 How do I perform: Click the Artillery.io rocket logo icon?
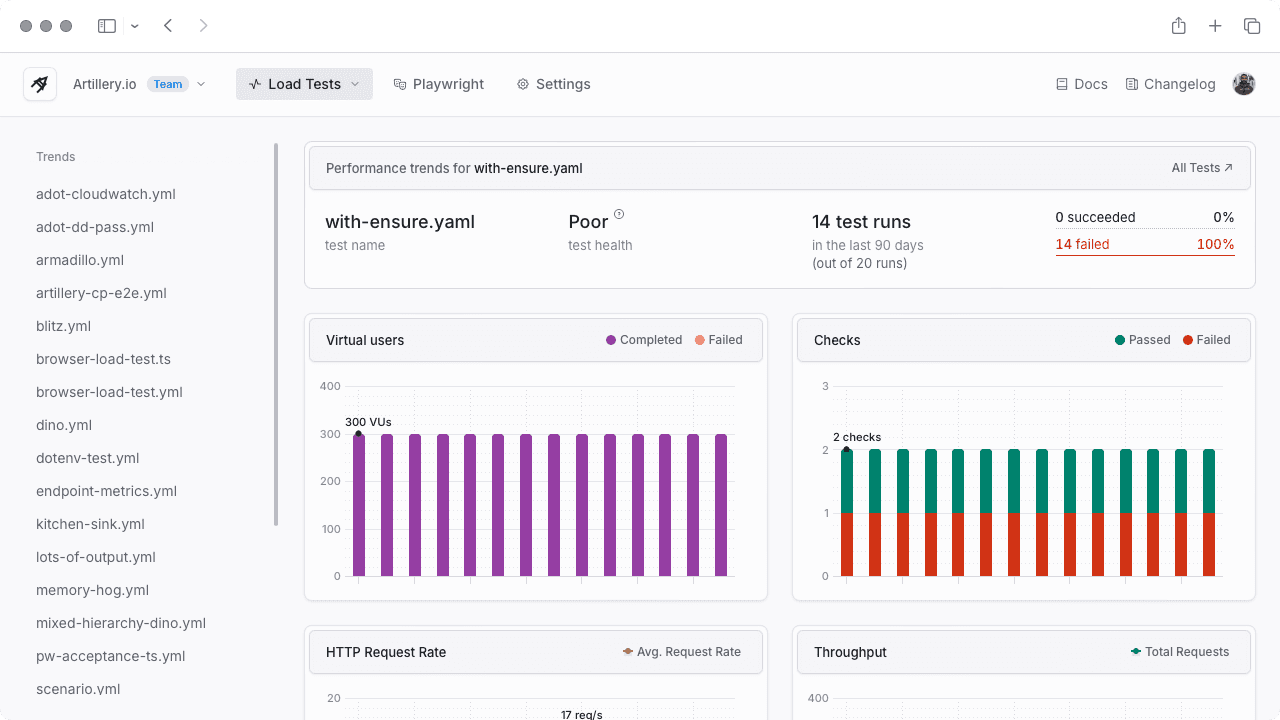pos(39,84)
